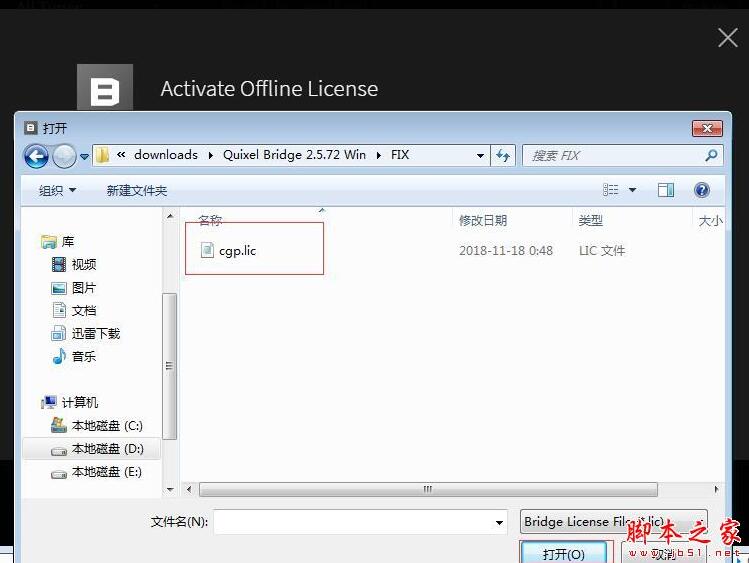Click the Bridge logo in Activate window
This screenshot has width=749, height=563.
point(105,87)
